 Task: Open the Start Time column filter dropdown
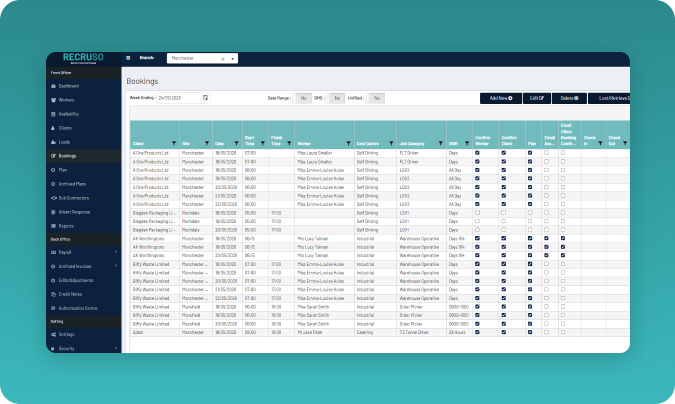tap(263, 143)
